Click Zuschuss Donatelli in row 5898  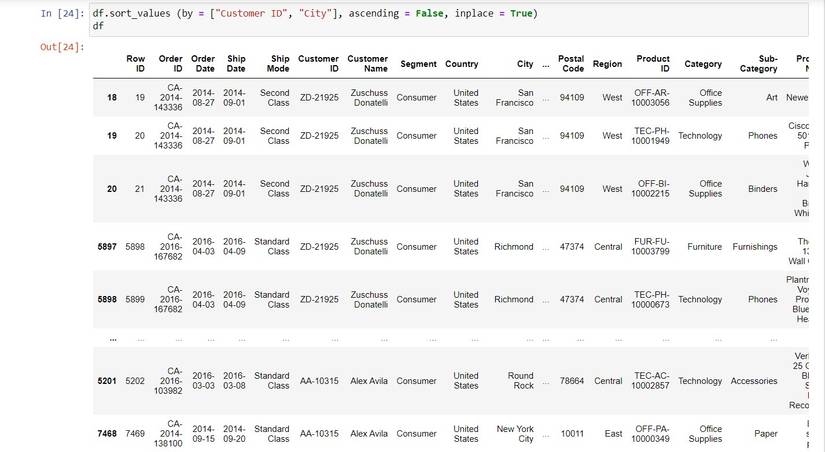coord(369,299)
